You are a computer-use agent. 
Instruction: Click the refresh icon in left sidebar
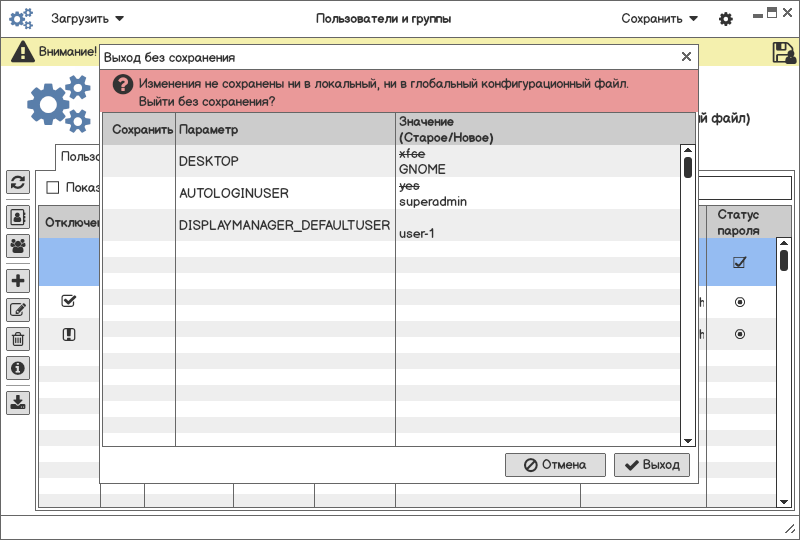point(18,181)
